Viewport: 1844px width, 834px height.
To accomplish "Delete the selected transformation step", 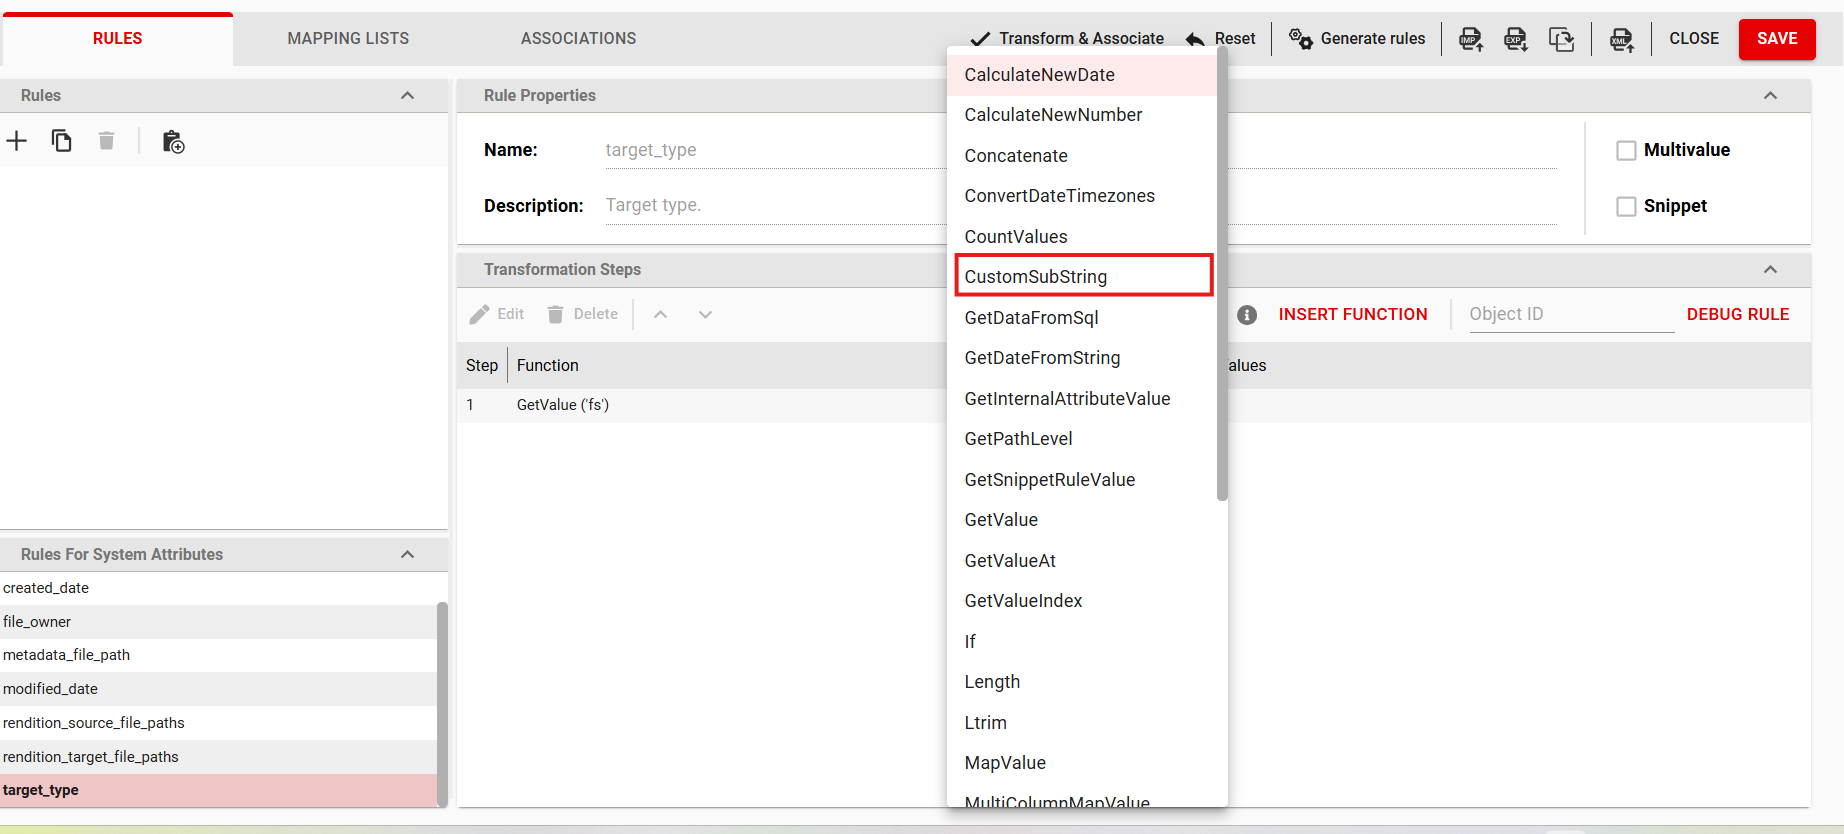I will coord(582,314).
